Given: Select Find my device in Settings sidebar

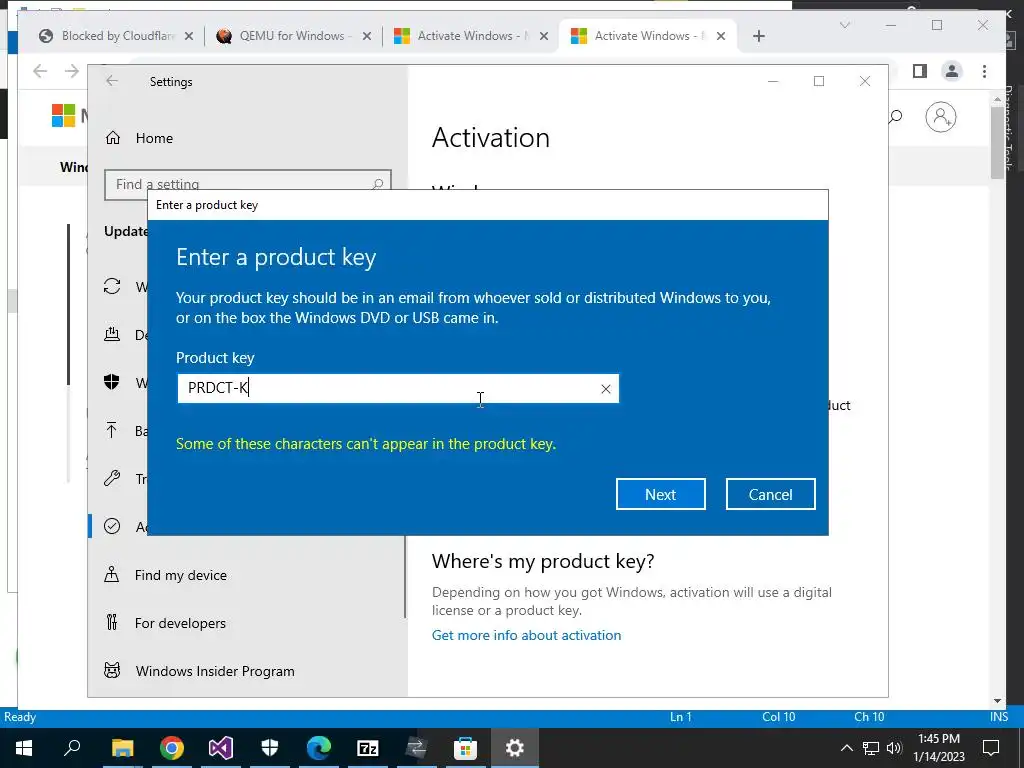Looking at the screenshot, I should tap(181, 575).
